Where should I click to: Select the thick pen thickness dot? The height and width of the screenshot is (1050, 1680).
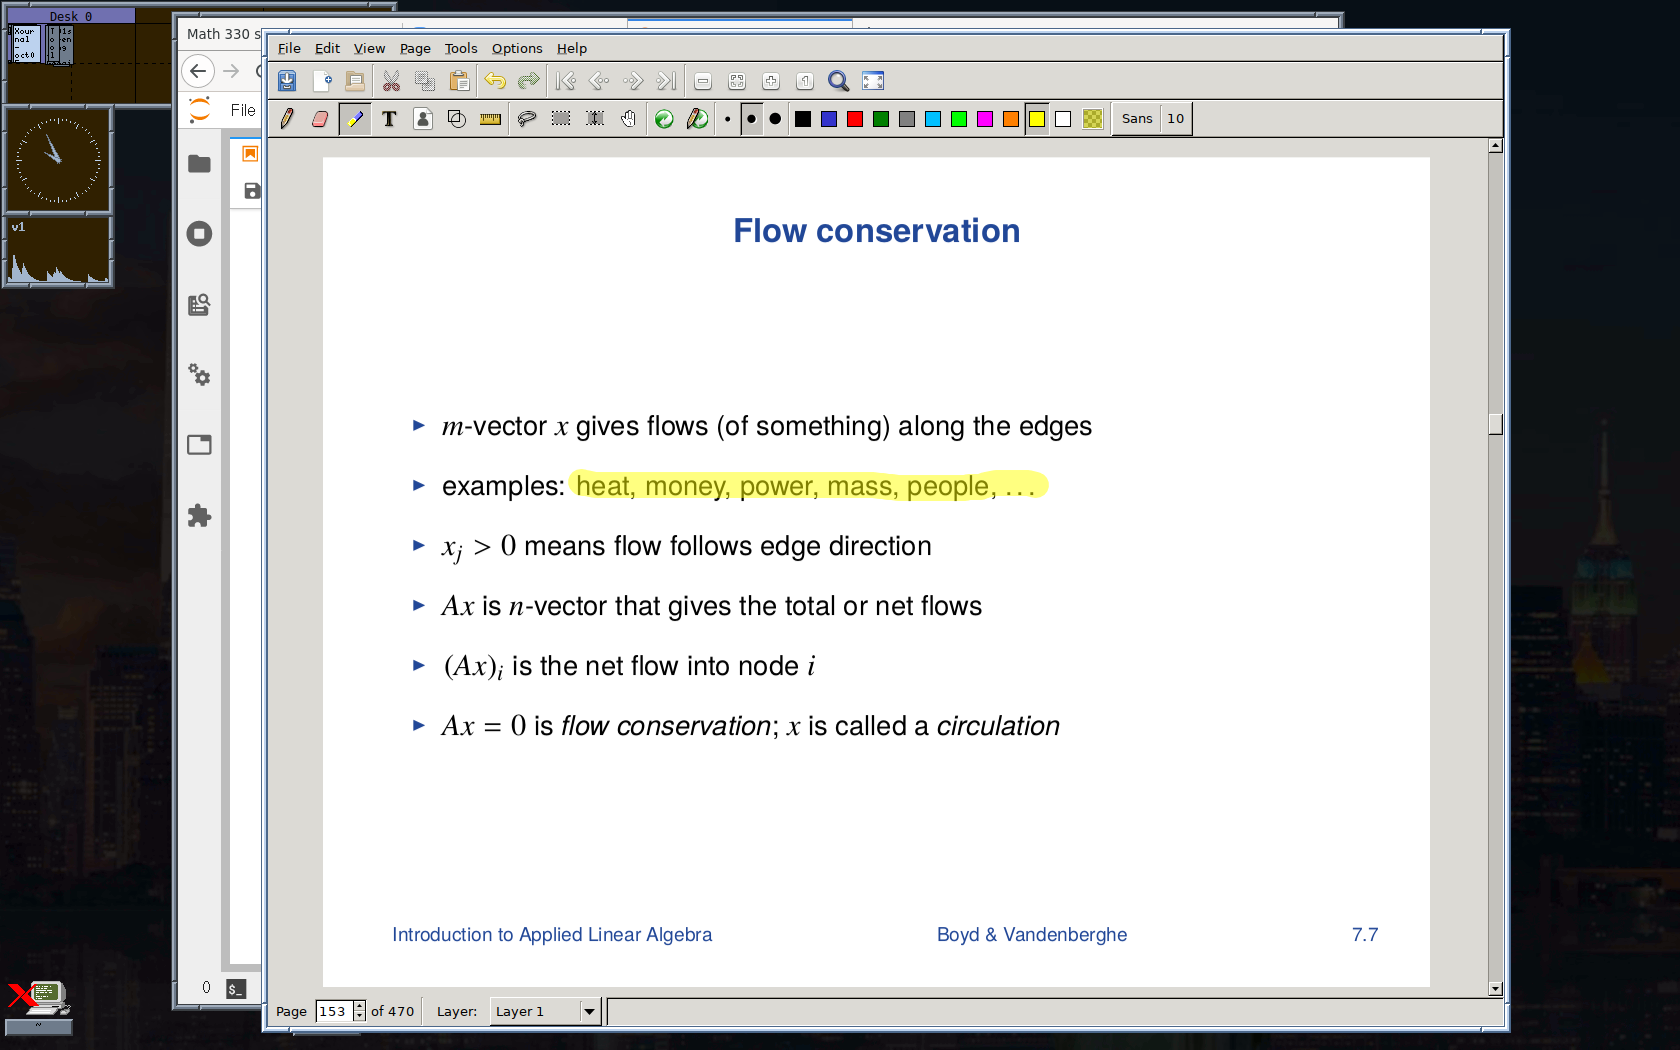click(775, 119)
